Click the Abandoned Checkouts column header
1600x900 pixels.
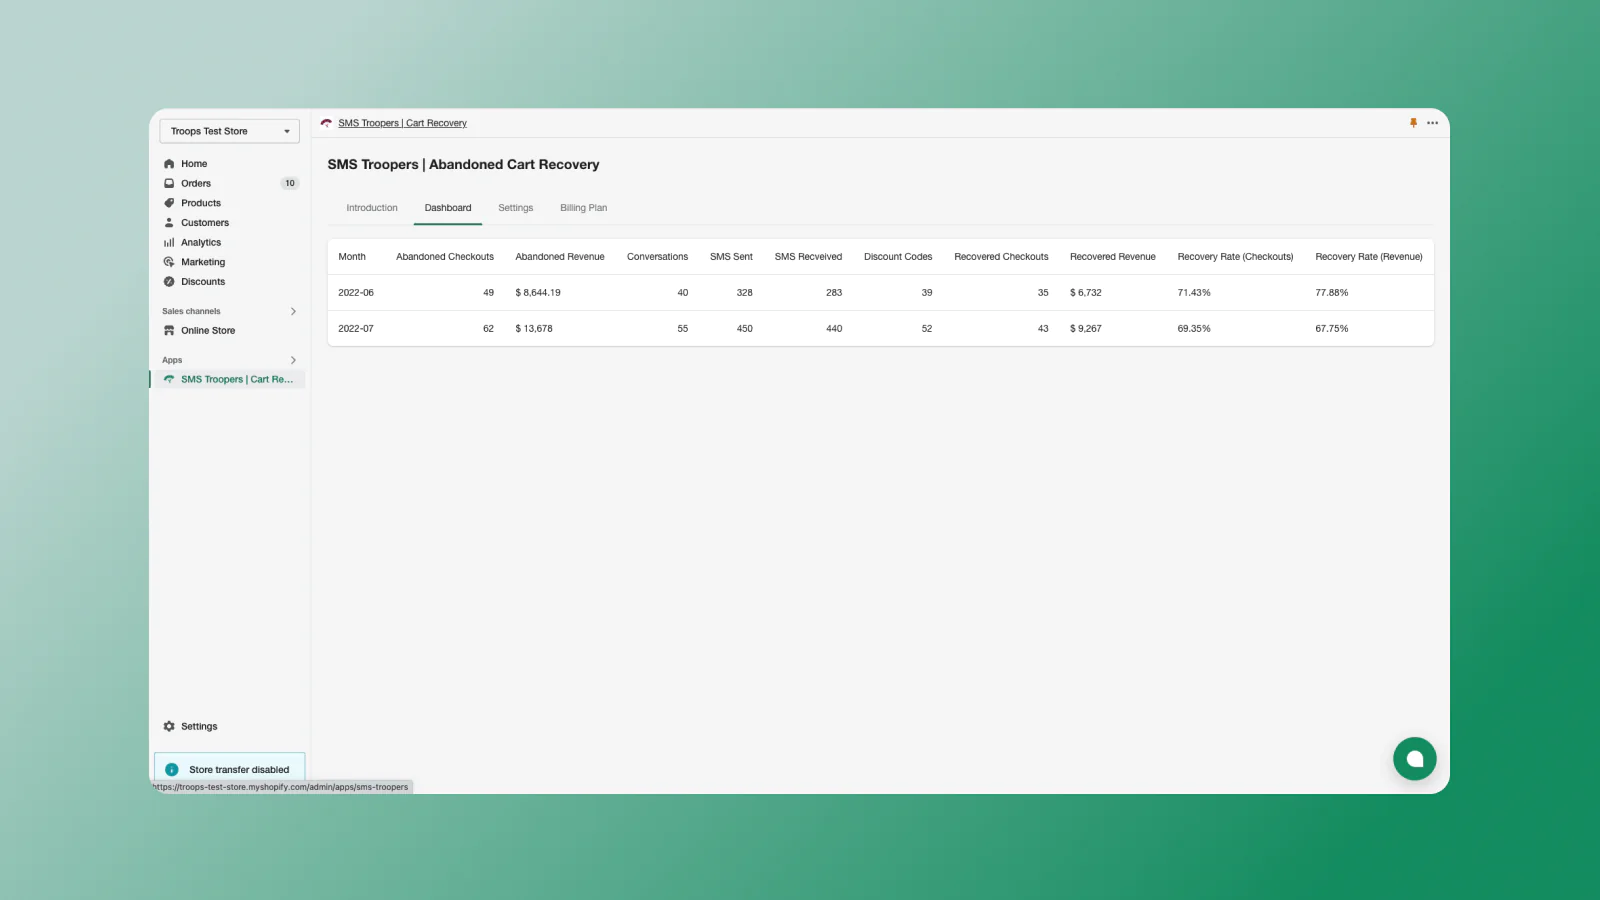(445, 257)
